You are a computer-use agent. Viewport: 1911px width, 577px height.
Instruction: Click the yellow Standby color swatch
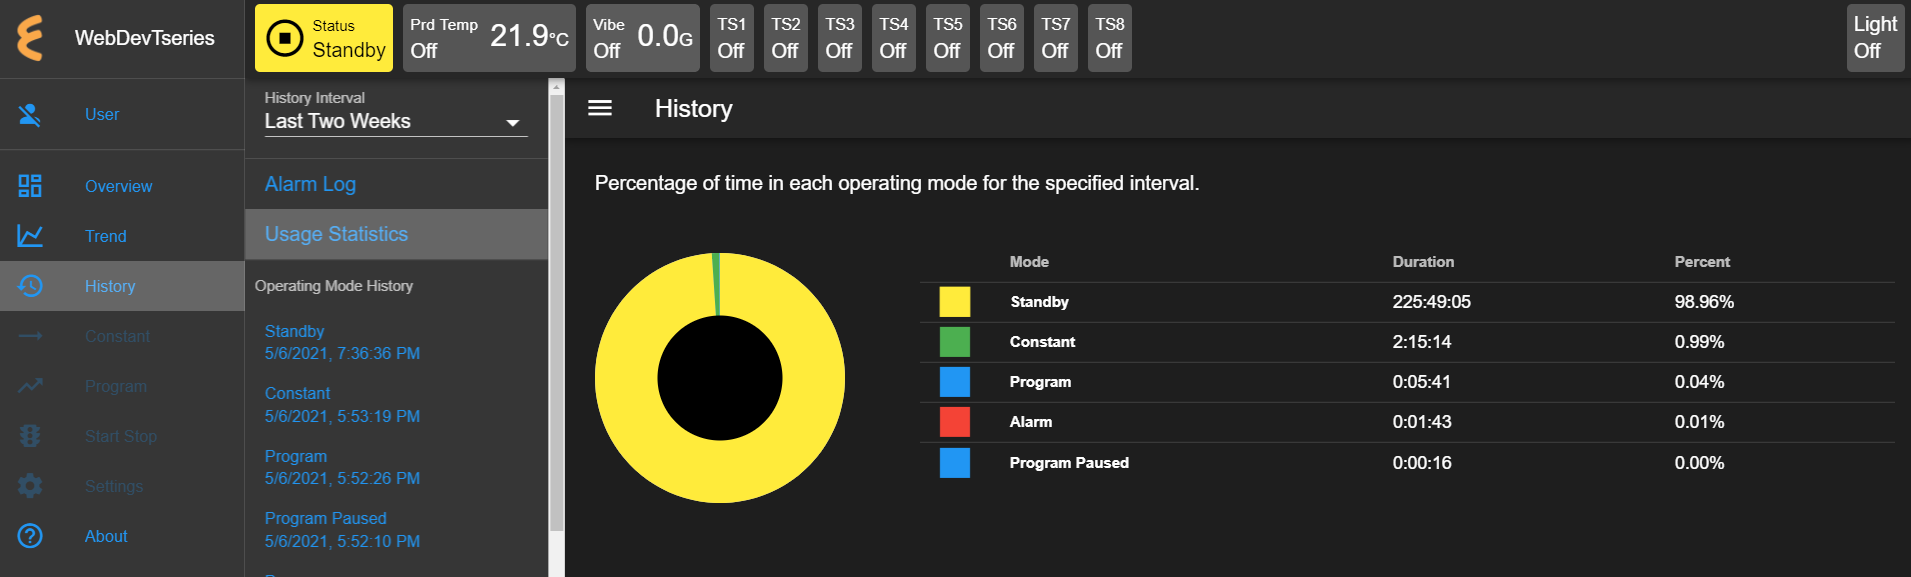pos(955,302)
